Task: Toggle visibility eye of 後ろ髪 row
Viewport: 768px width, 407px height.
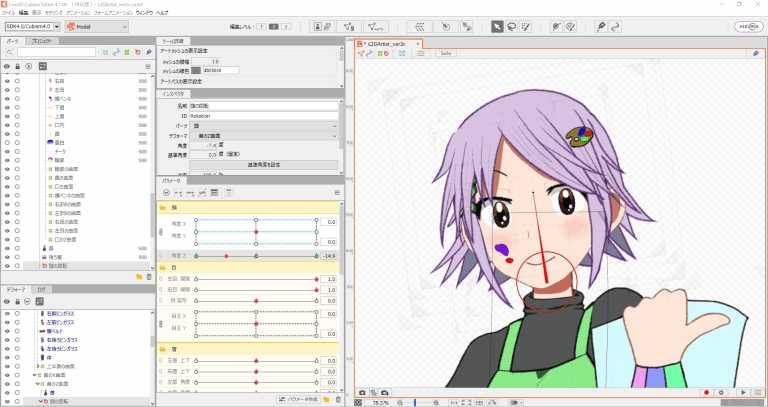Action: tap(7, 257)
